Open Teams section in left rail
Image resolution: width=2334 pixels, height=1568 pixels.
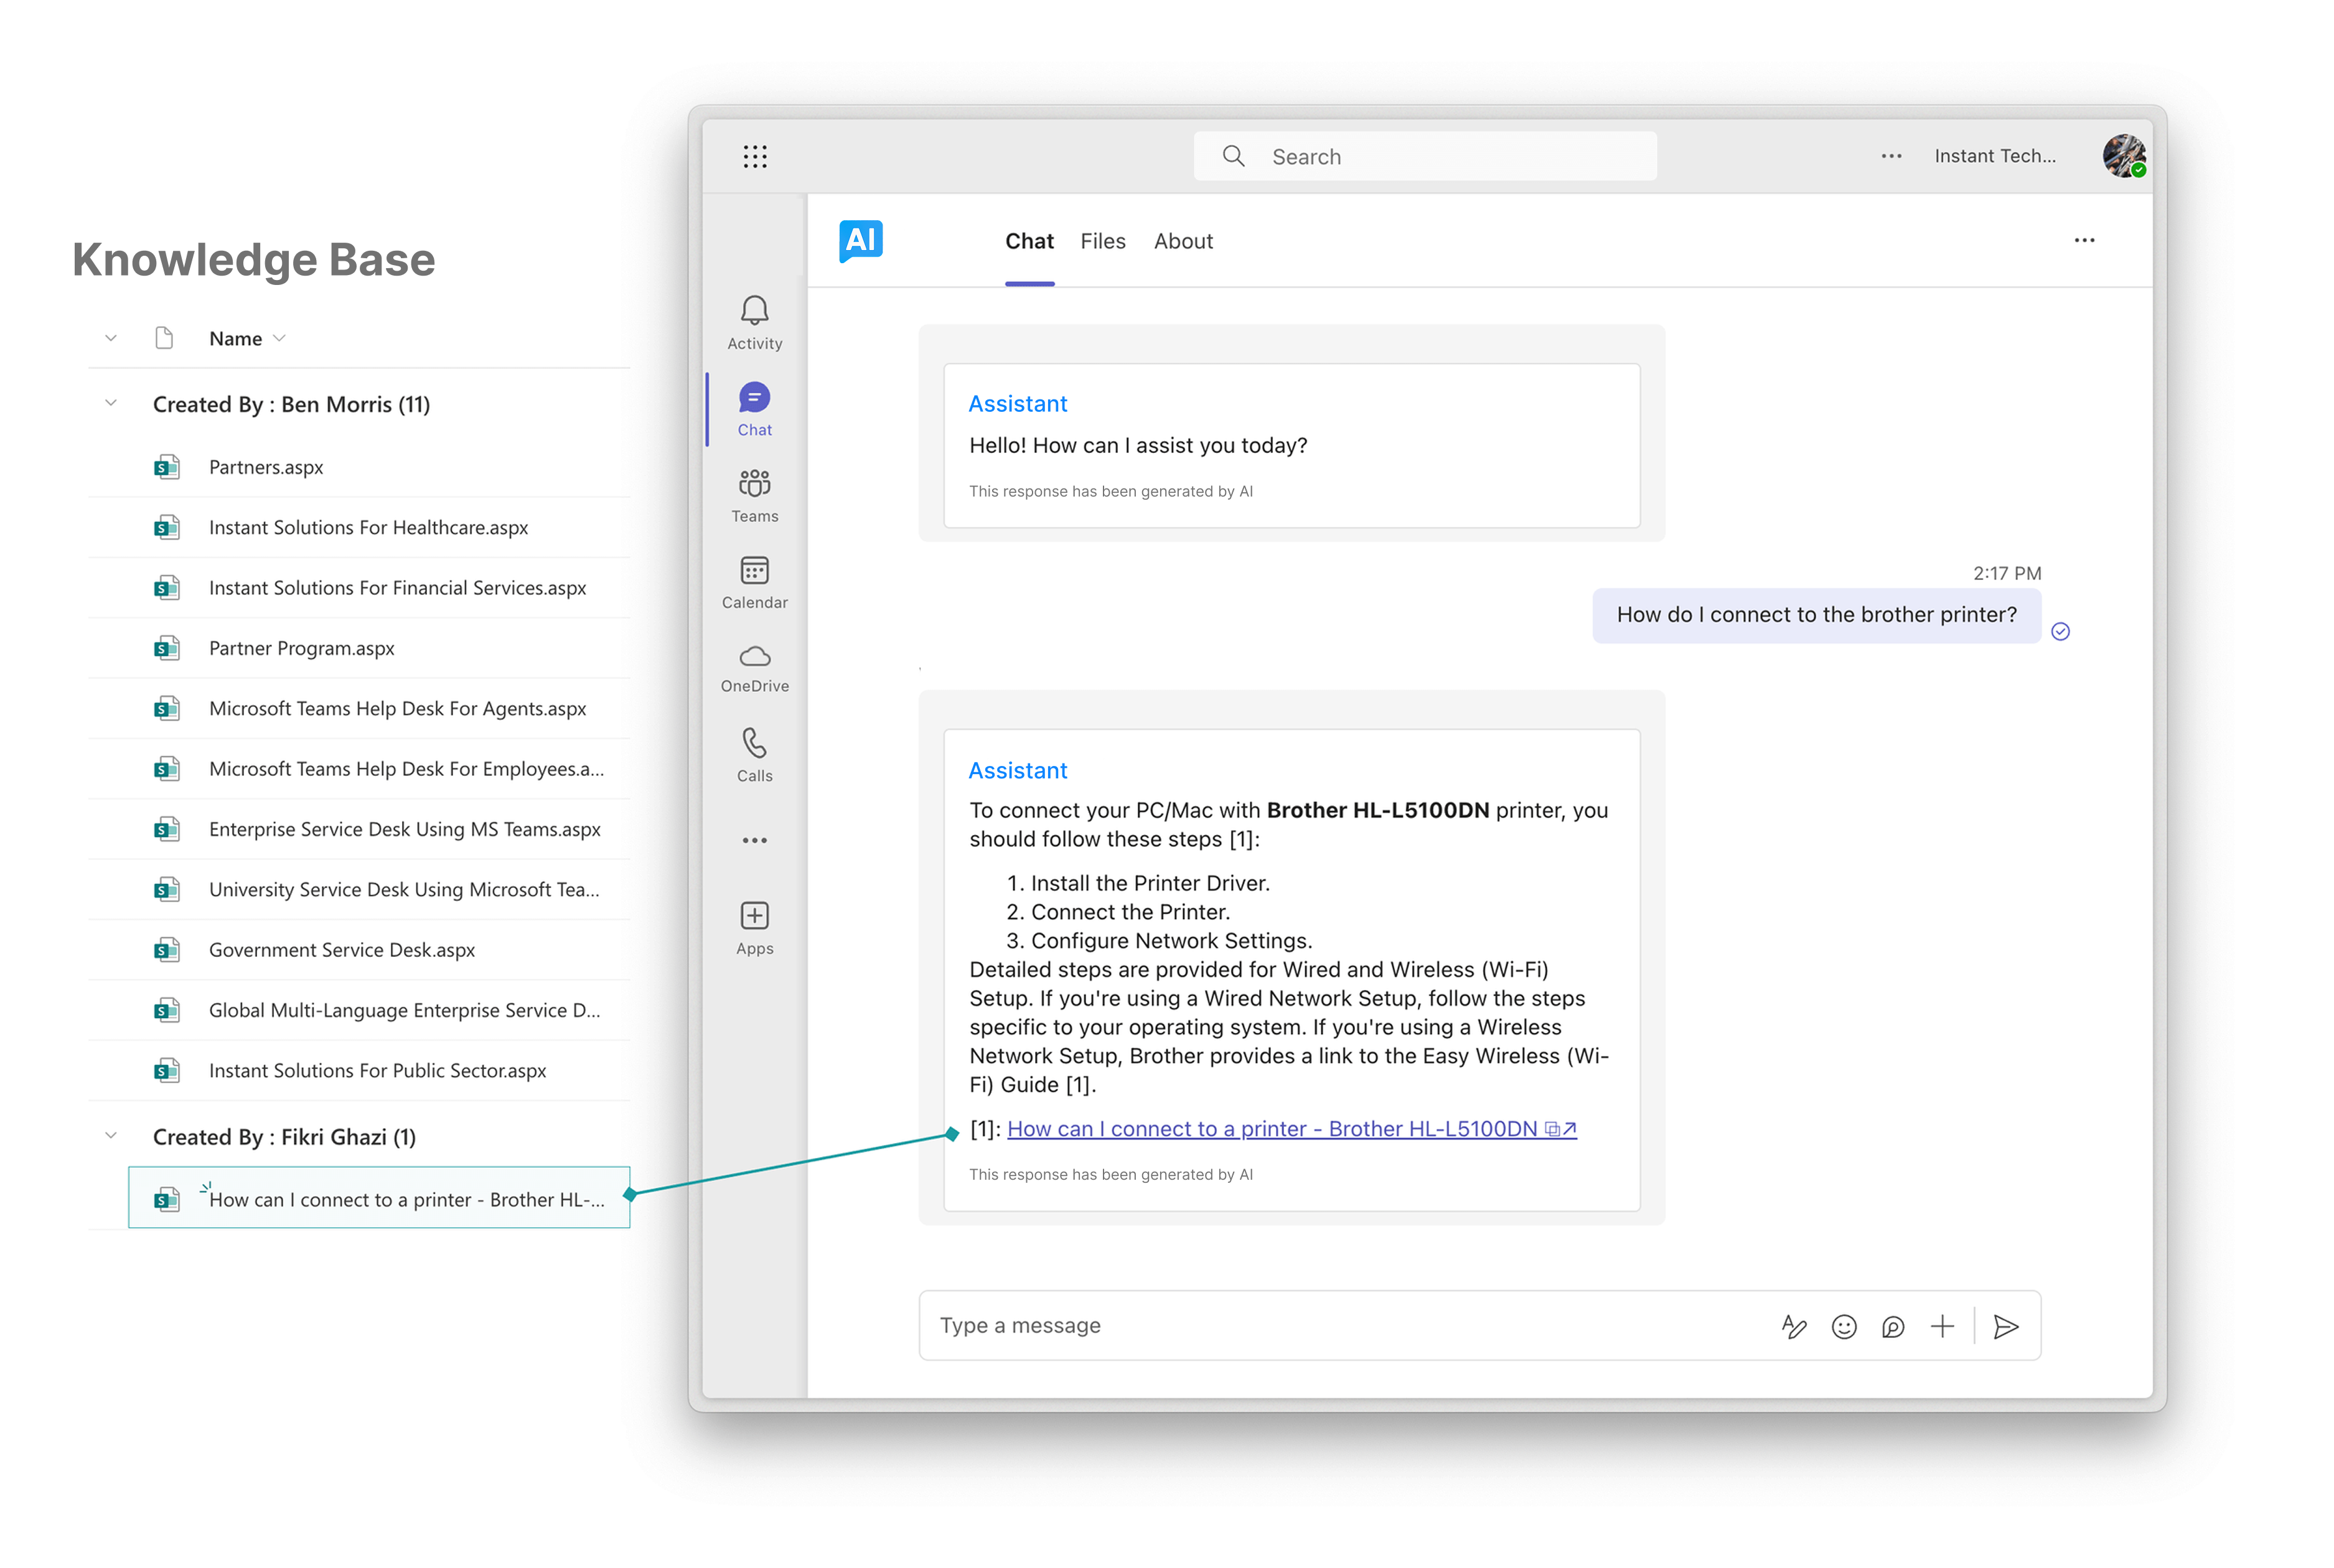point(754,495)
